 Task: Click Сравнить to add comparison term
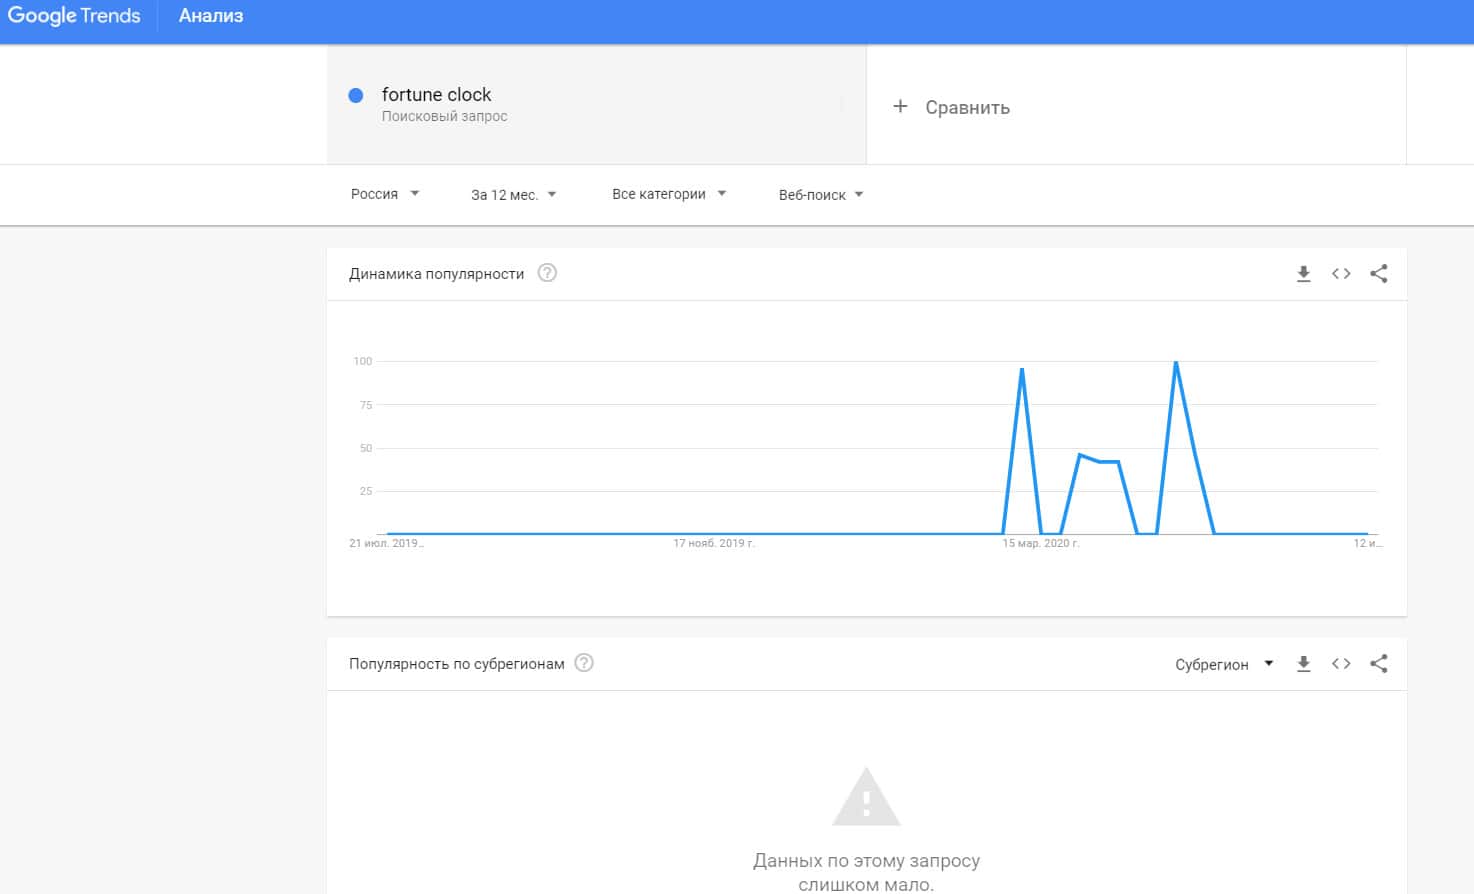(967, 108)
